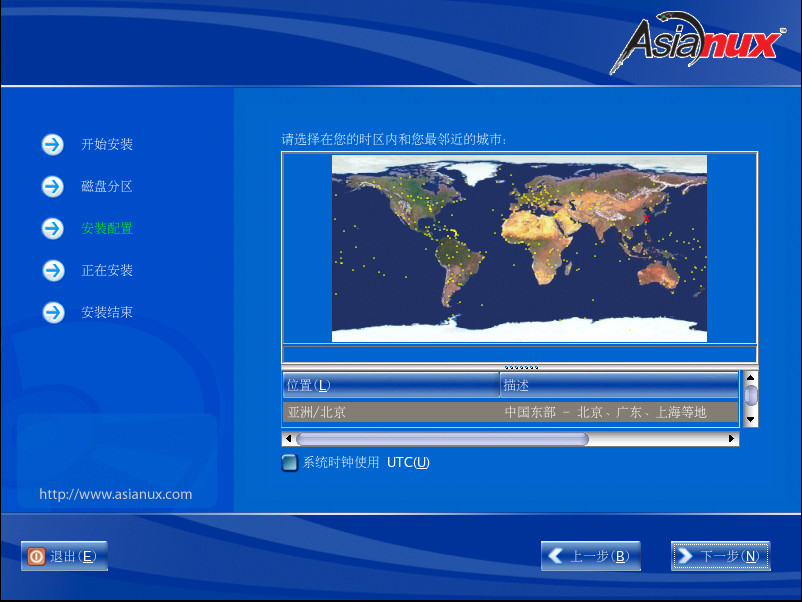The width and height of the screenshot is (802, 602).
Task: Click the 上一步(B) button to go back
Action: pyautogui.click(x=591, y=556)
